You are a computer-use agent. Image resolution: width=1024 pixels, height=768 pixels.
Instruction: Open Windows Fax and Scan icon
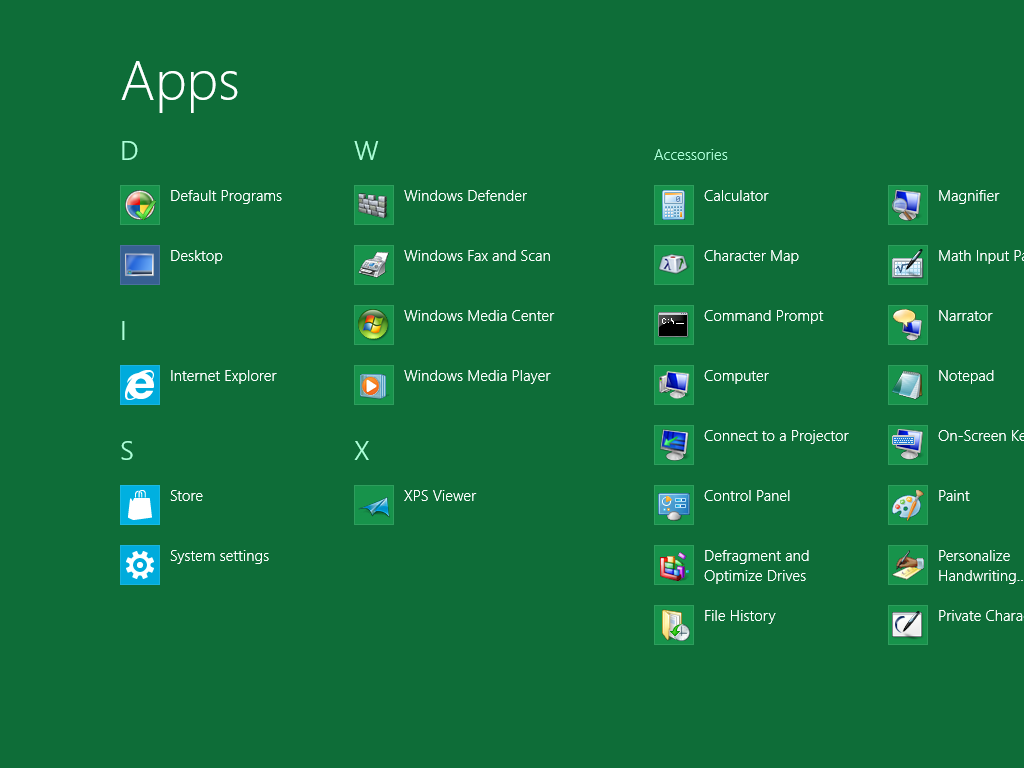point(374,264)
